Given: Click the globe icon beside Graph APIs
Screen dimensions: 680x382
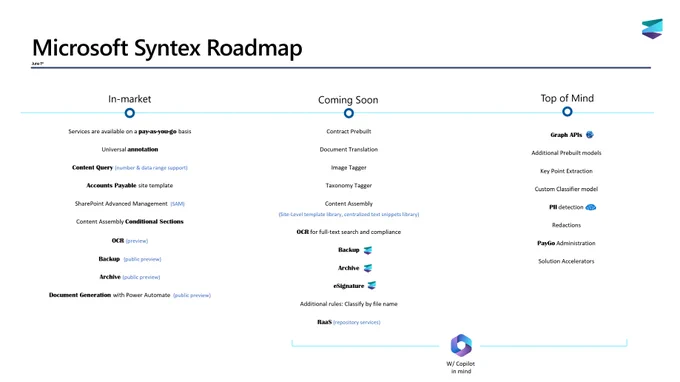Looking at the screenshot, I should (589, 135).
